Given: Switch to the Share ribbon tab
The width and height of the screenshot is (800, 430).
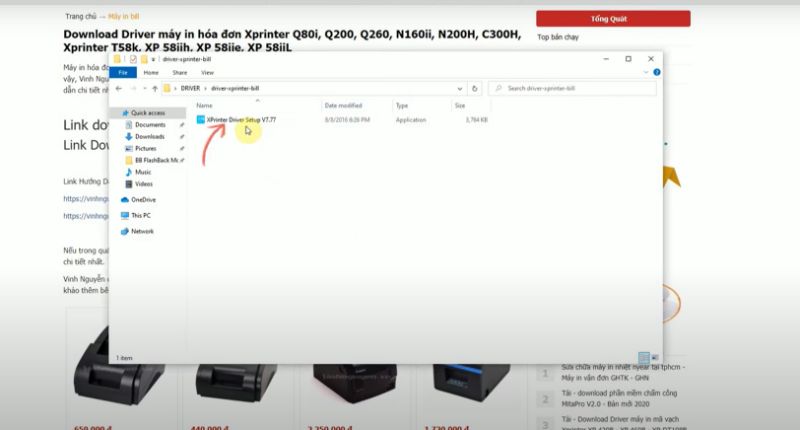Looking at the screenshot, I should 179,72.
